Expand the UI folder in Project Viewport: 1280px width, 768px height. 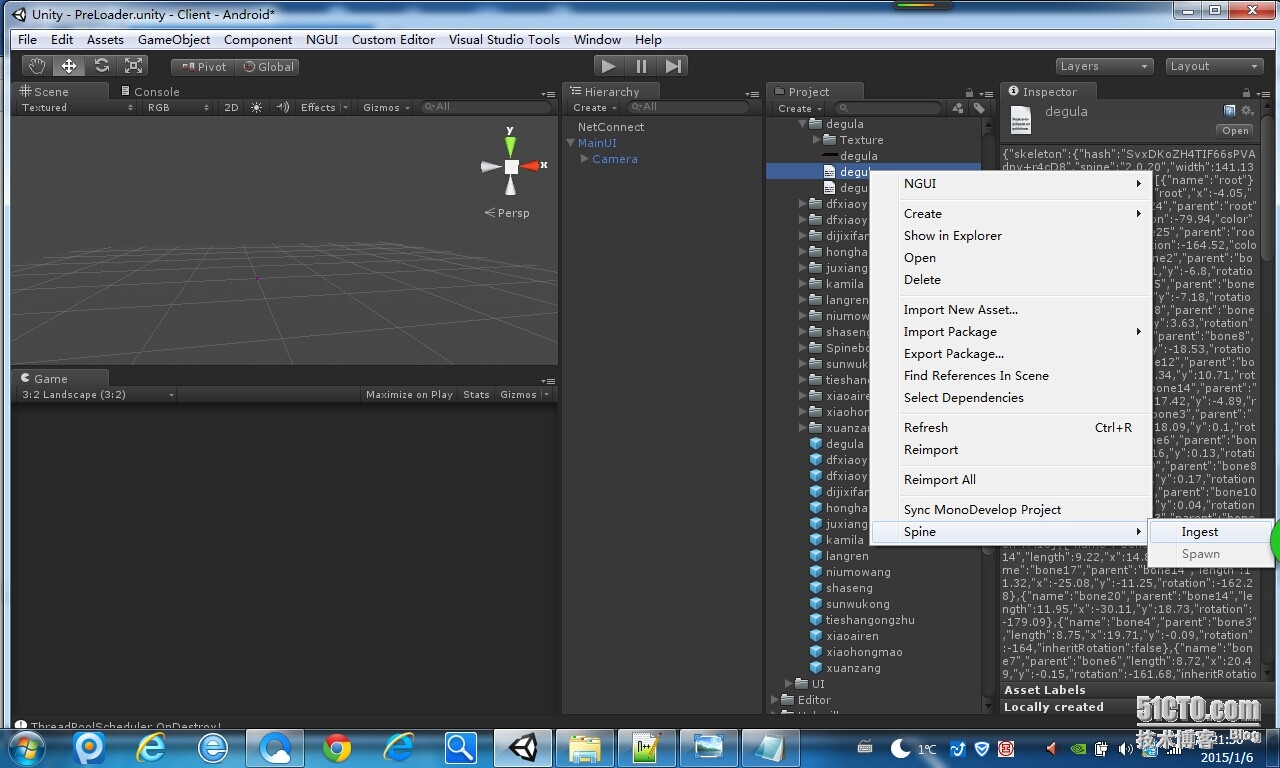click(x=789, y=684)
